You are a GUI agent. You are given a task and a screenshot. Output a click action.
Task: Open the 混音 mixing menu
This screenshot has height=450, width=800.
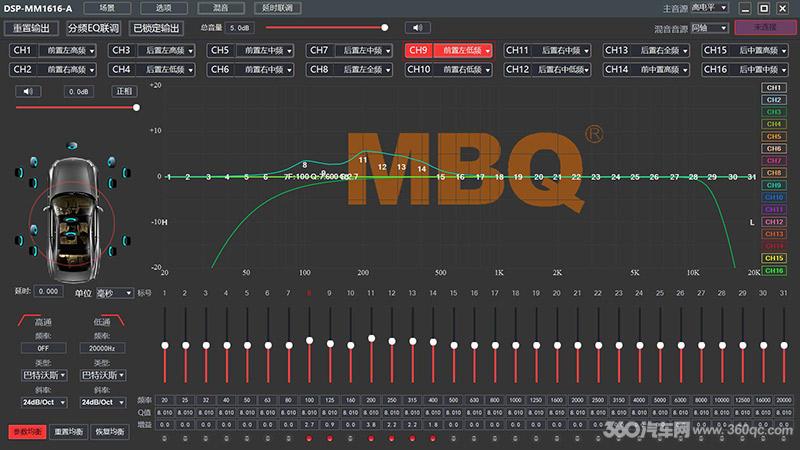click(x=221, y=8)
